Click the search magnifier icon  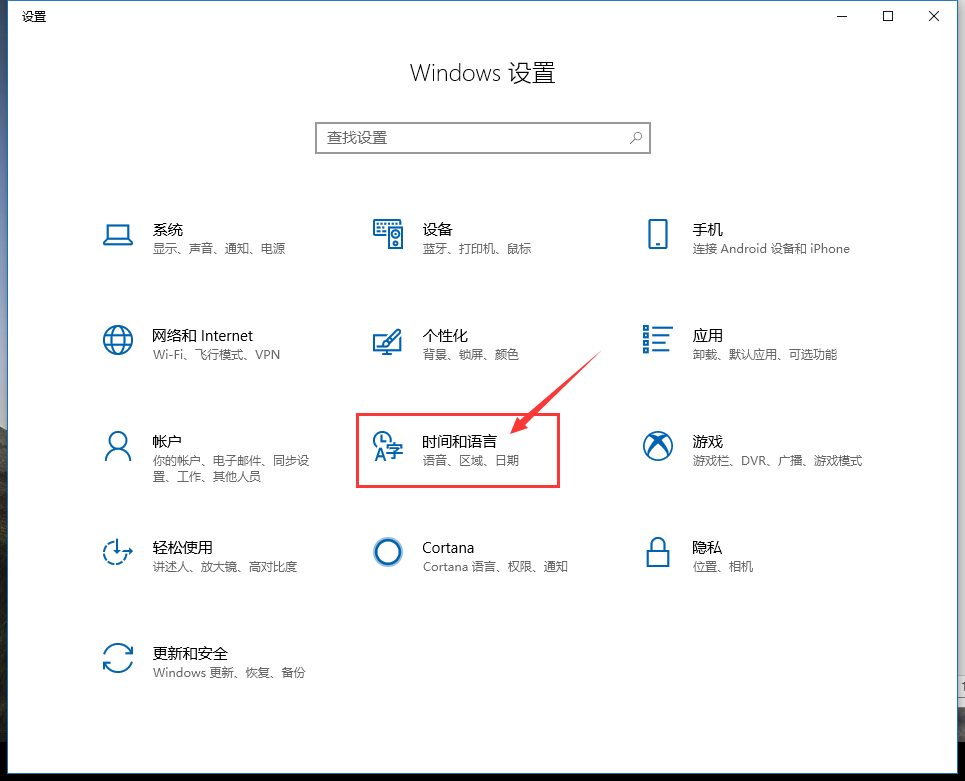[636, 138]
